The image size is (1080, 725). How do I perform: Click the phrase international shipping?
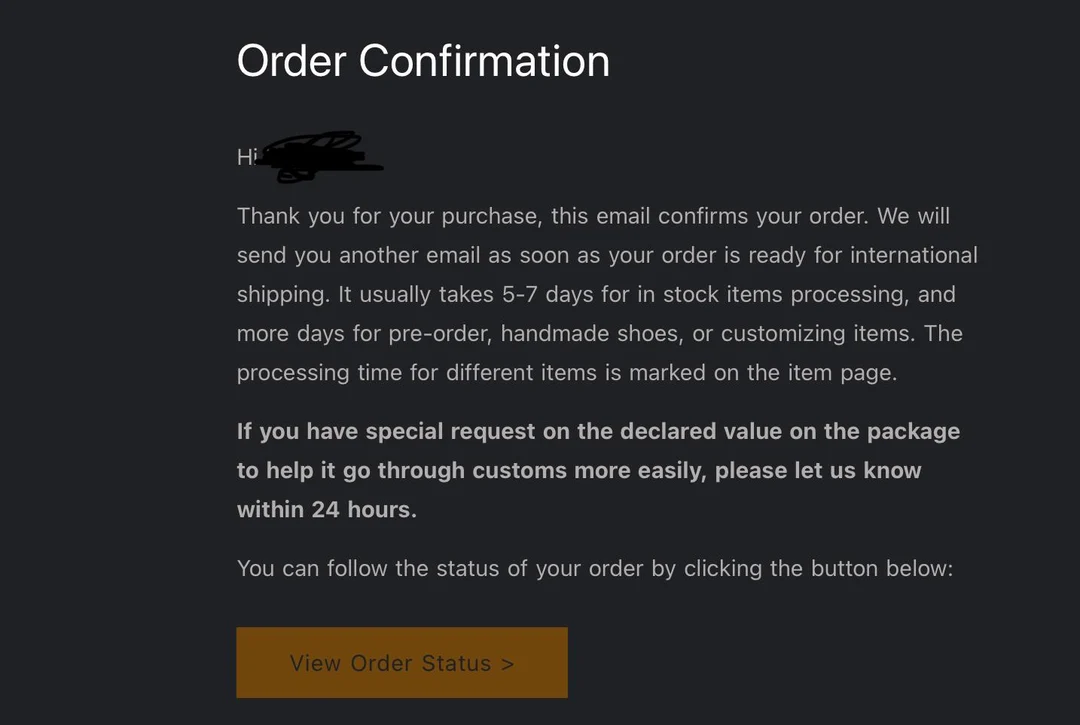point(916,254)
